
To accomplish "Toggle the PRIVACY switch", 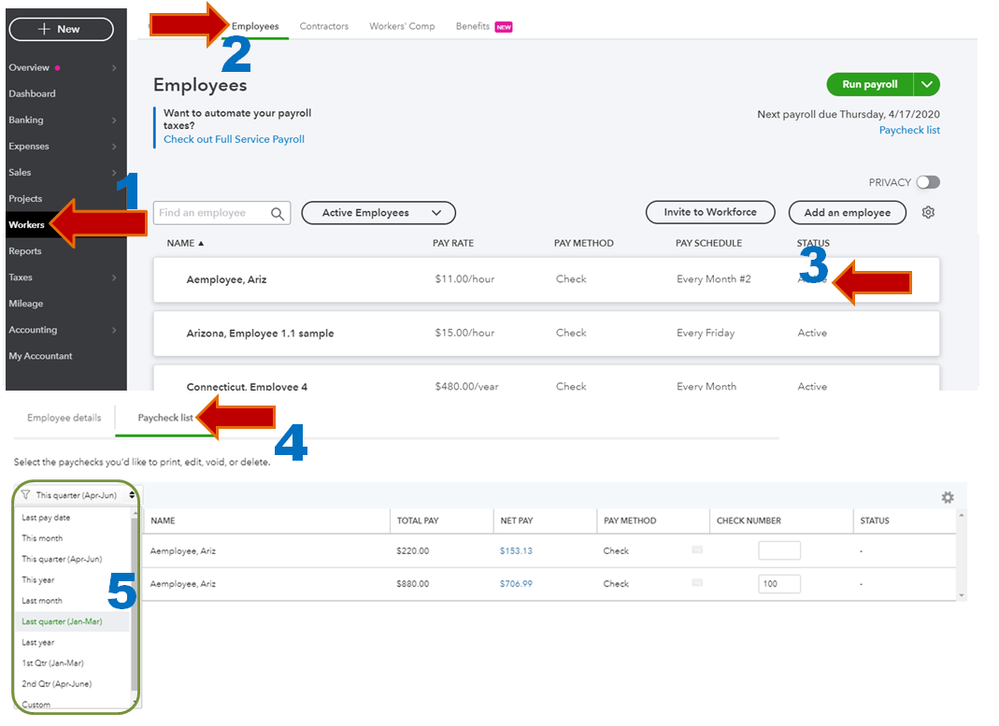I will click(928, 183).
